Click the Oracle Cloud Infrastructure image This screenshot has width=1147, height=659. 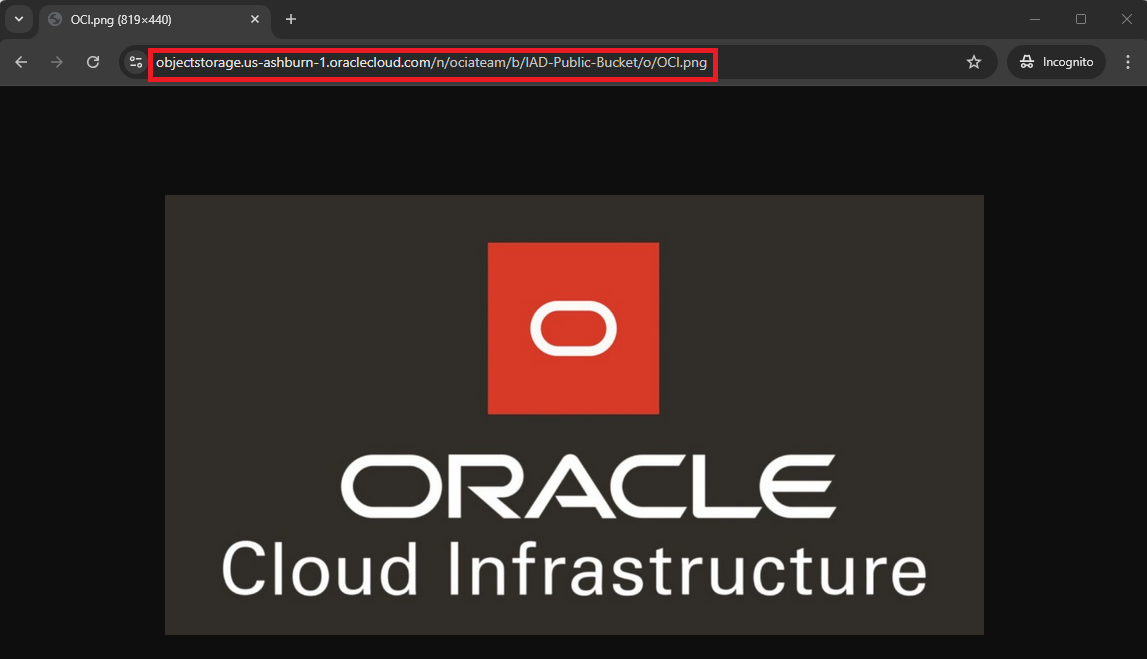click(573, 414)
